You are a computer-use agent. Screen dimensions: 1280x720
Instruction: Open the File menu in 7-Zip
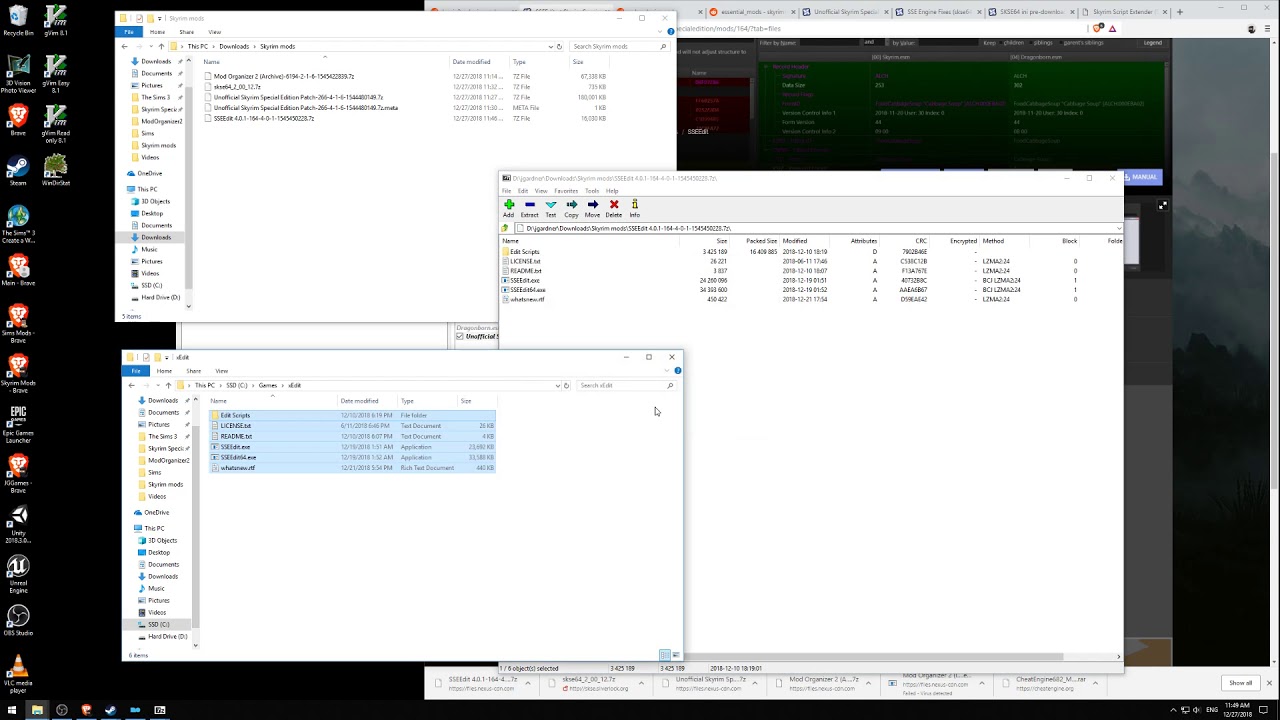[x=507, y=191]
